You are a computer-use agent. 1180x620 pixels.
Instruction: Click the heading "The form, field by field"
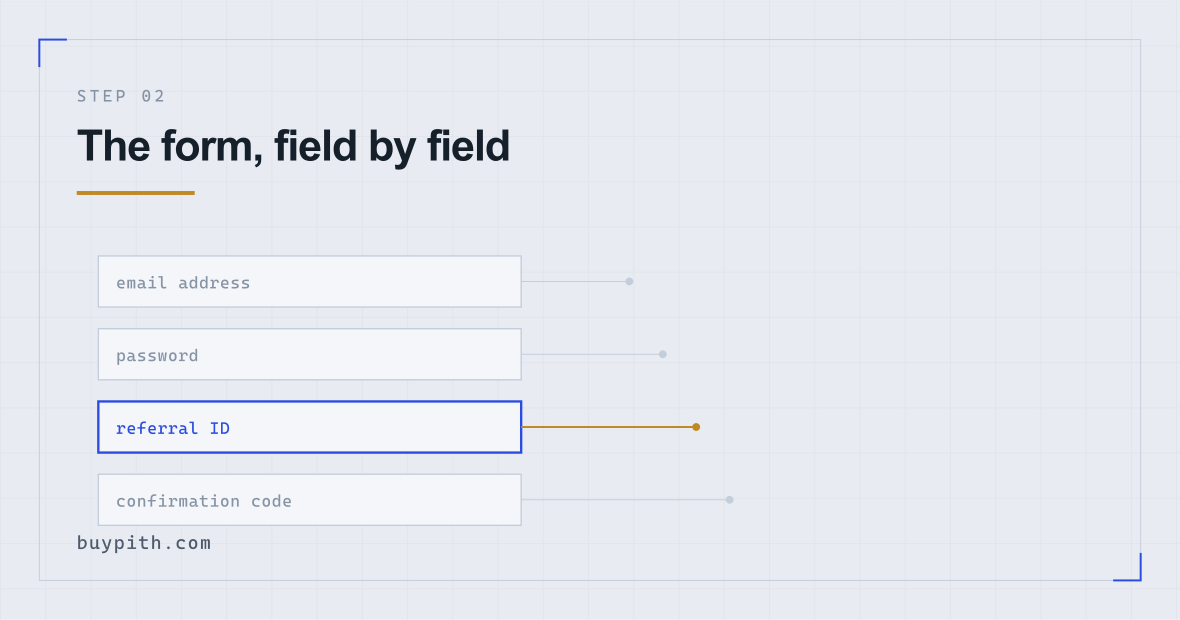coord(293,146)
